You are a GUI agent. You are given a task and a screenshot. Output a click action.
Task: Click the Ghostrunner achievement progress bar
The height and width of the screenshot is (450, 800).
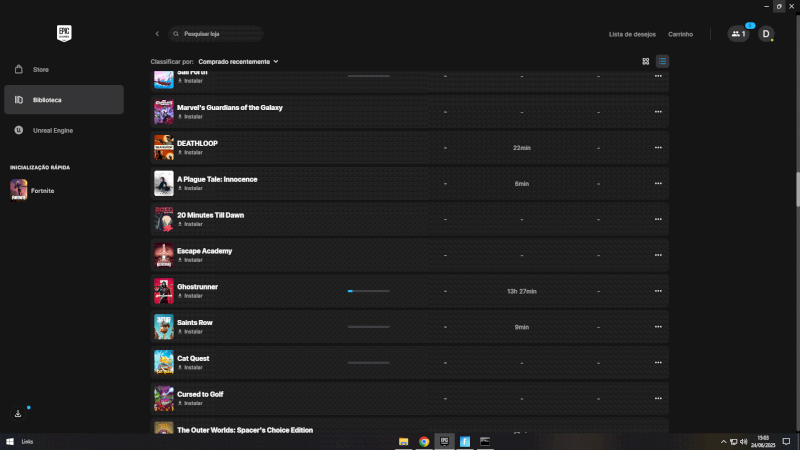(x=368, y=291)
